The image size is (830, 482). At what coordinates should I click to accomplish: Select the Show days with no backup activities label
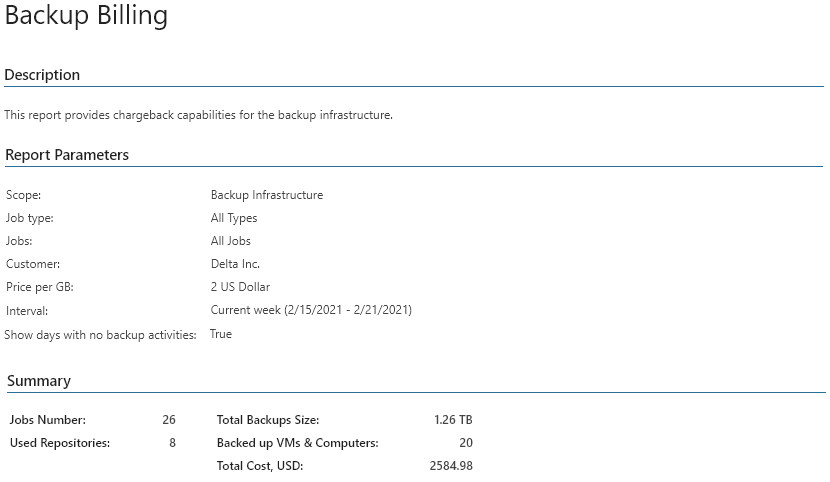[x=101, y=335]
